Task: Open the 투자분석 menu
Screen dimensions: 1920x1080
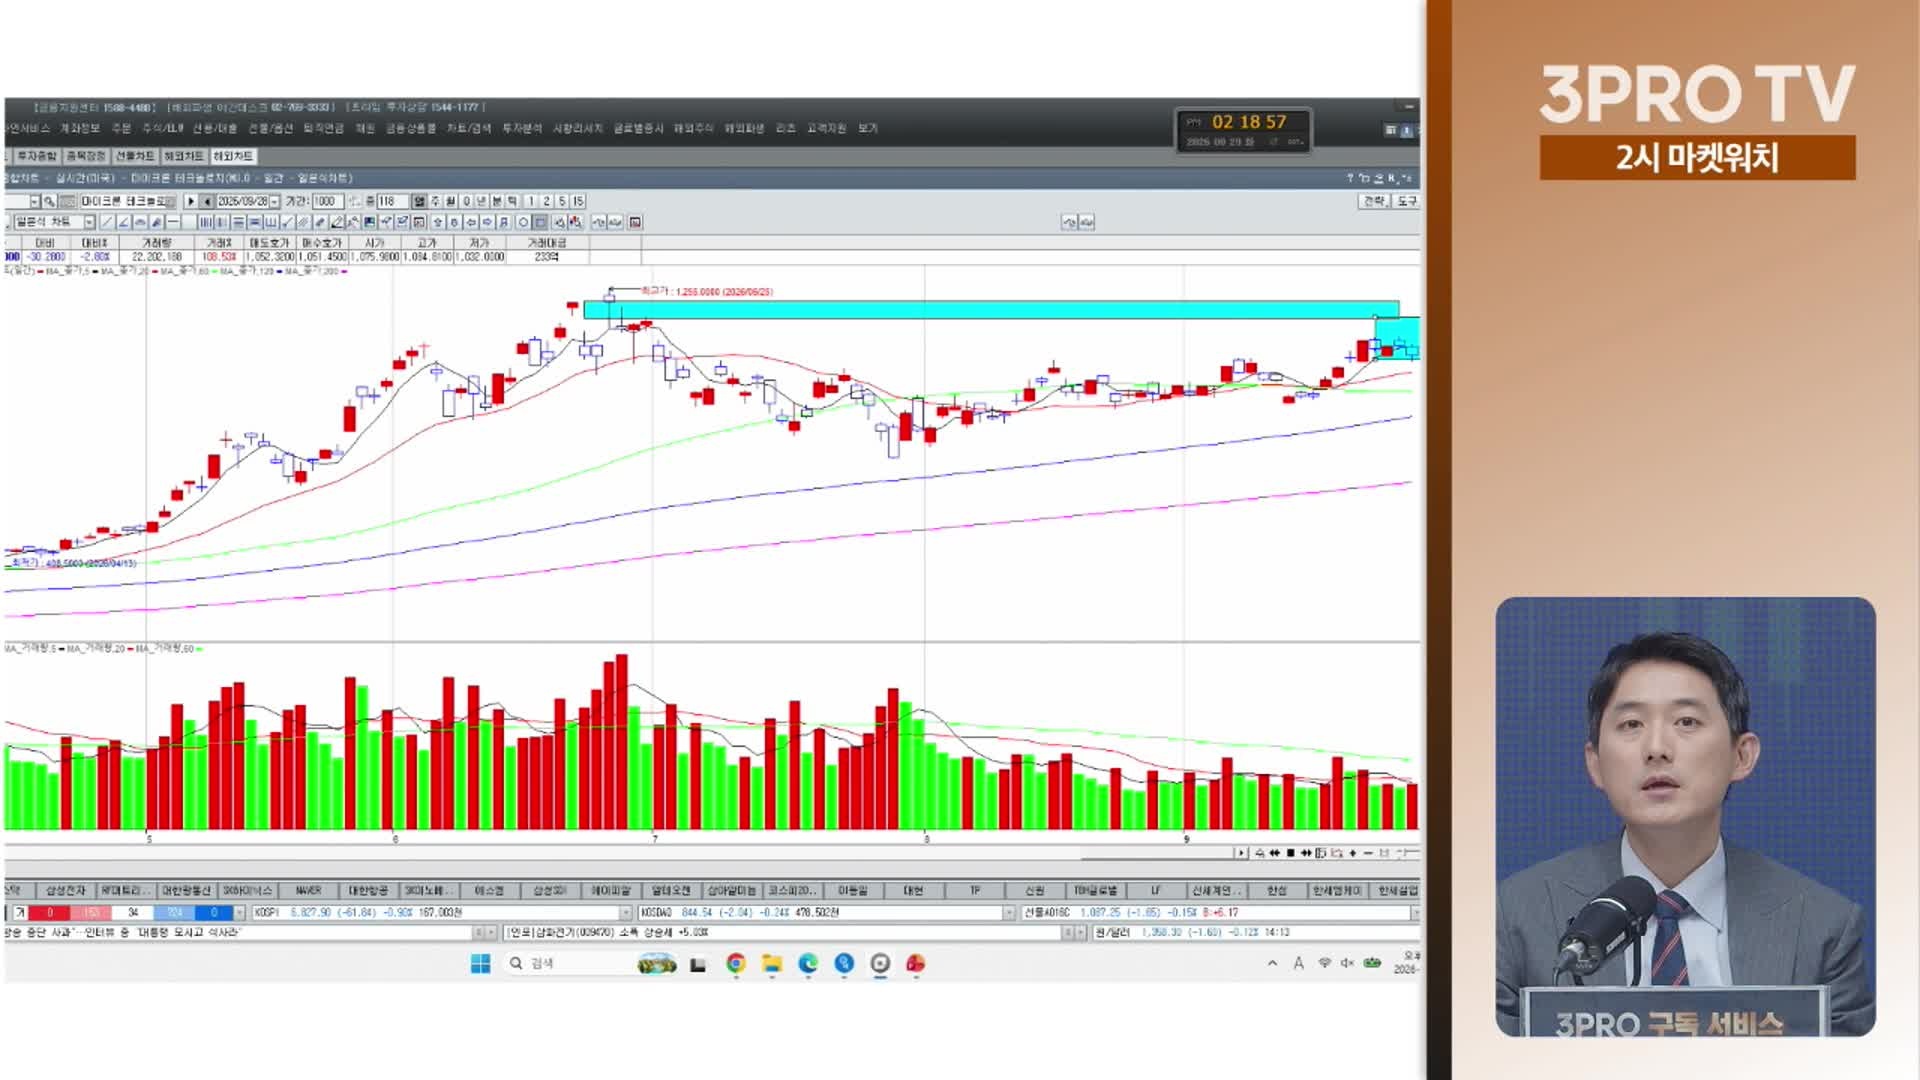Action: (x=521, y=128)
